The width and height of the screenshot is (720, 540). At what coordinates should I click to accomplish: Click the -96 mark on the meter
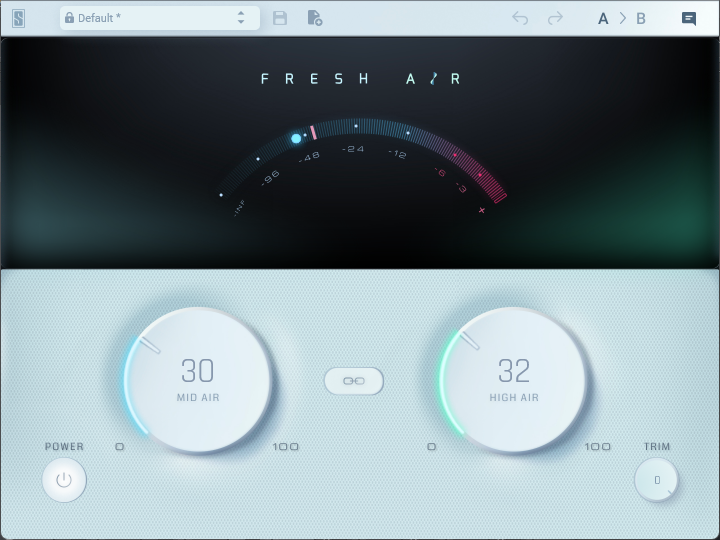tap(270, 178)
